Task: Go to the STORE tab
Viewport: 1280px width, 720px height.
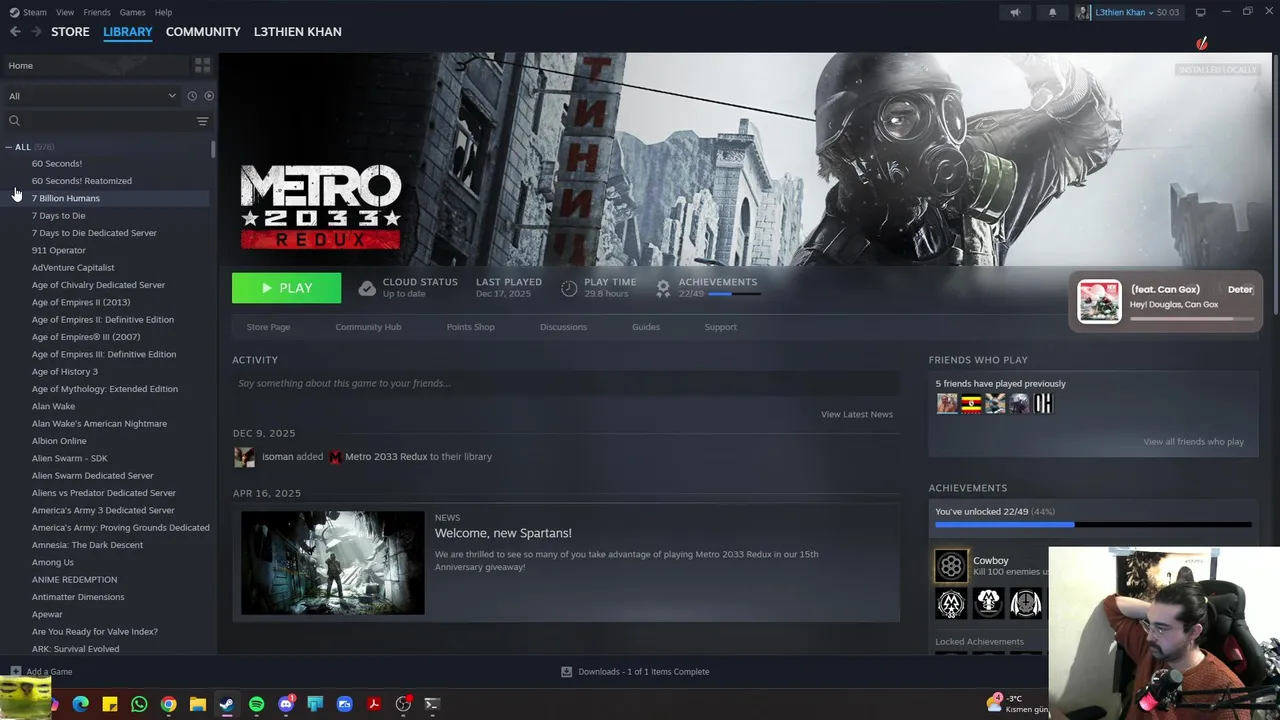Action: coord(70,32)
